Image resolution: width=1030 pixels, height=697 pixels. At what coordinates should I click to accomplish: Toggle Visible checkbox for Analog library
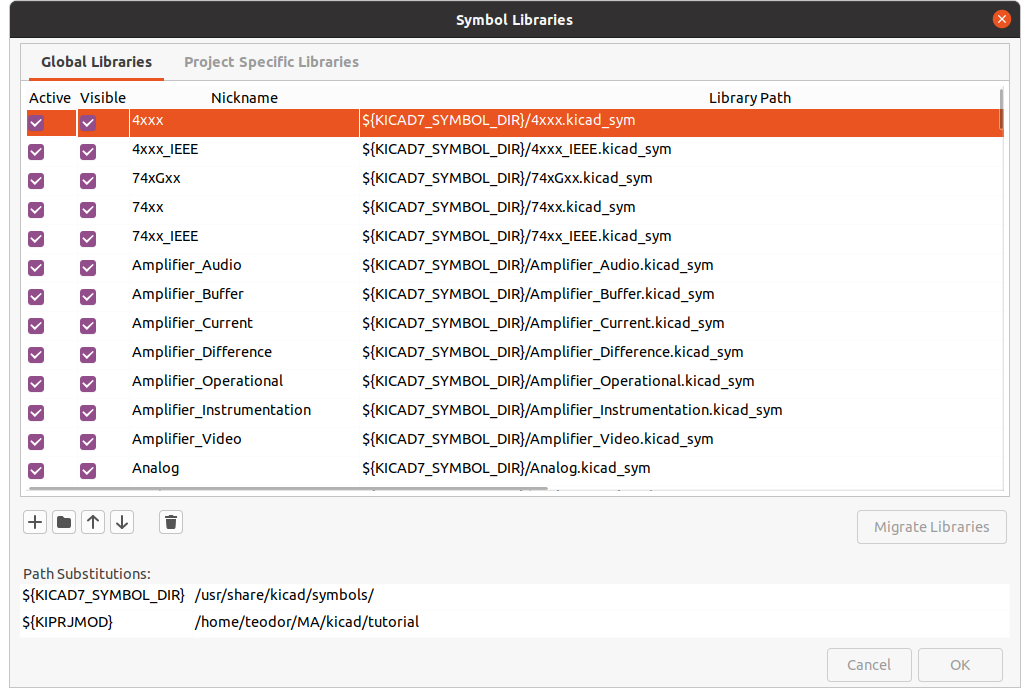pyautogui.click(x=88, y=471)
